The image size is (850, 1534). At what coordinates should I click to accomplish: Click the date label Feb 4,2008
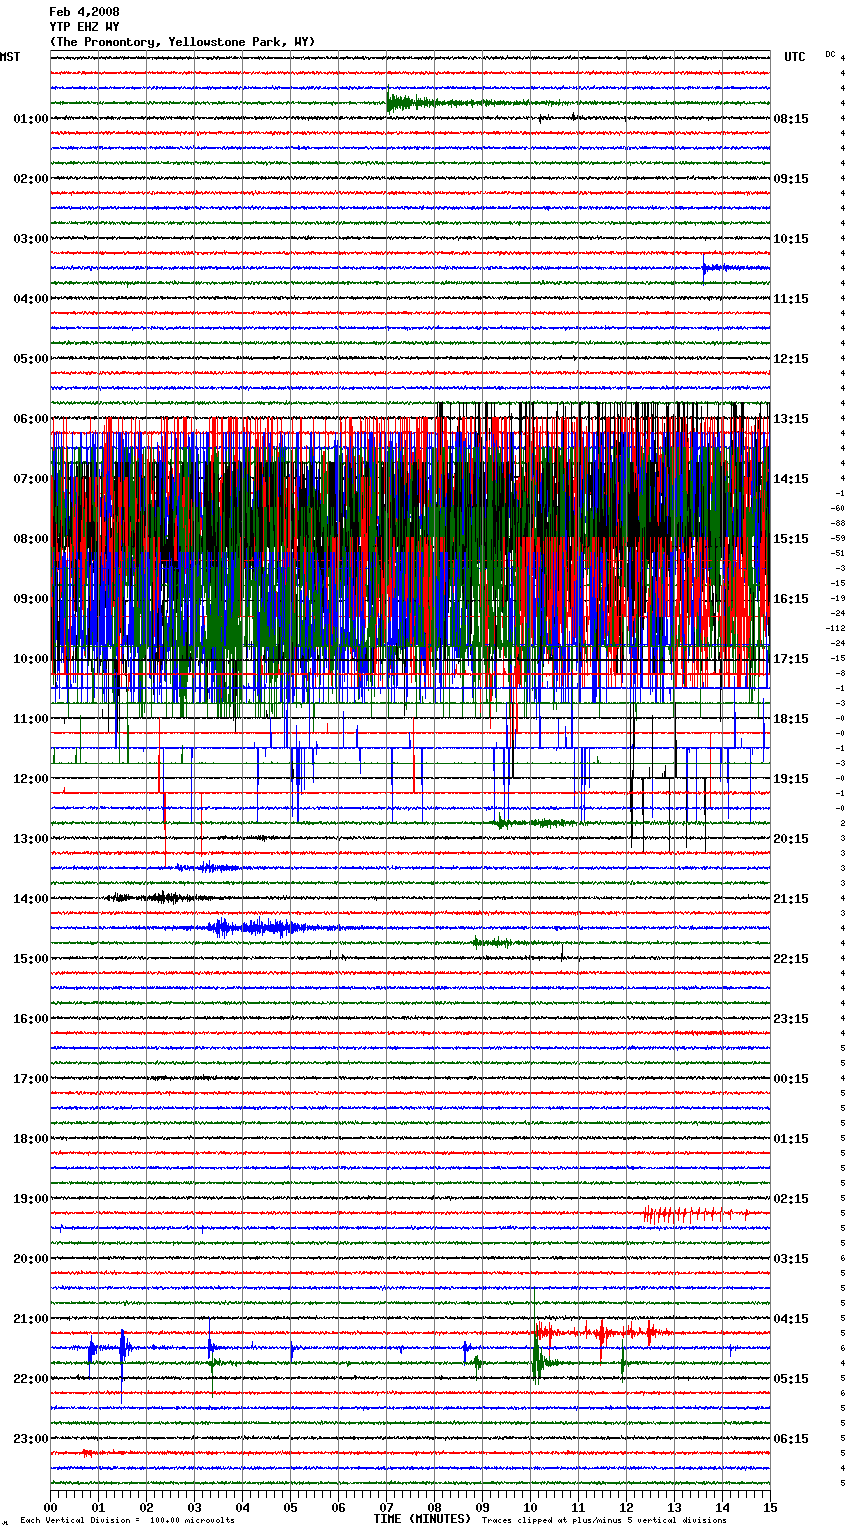pos(84,12)
